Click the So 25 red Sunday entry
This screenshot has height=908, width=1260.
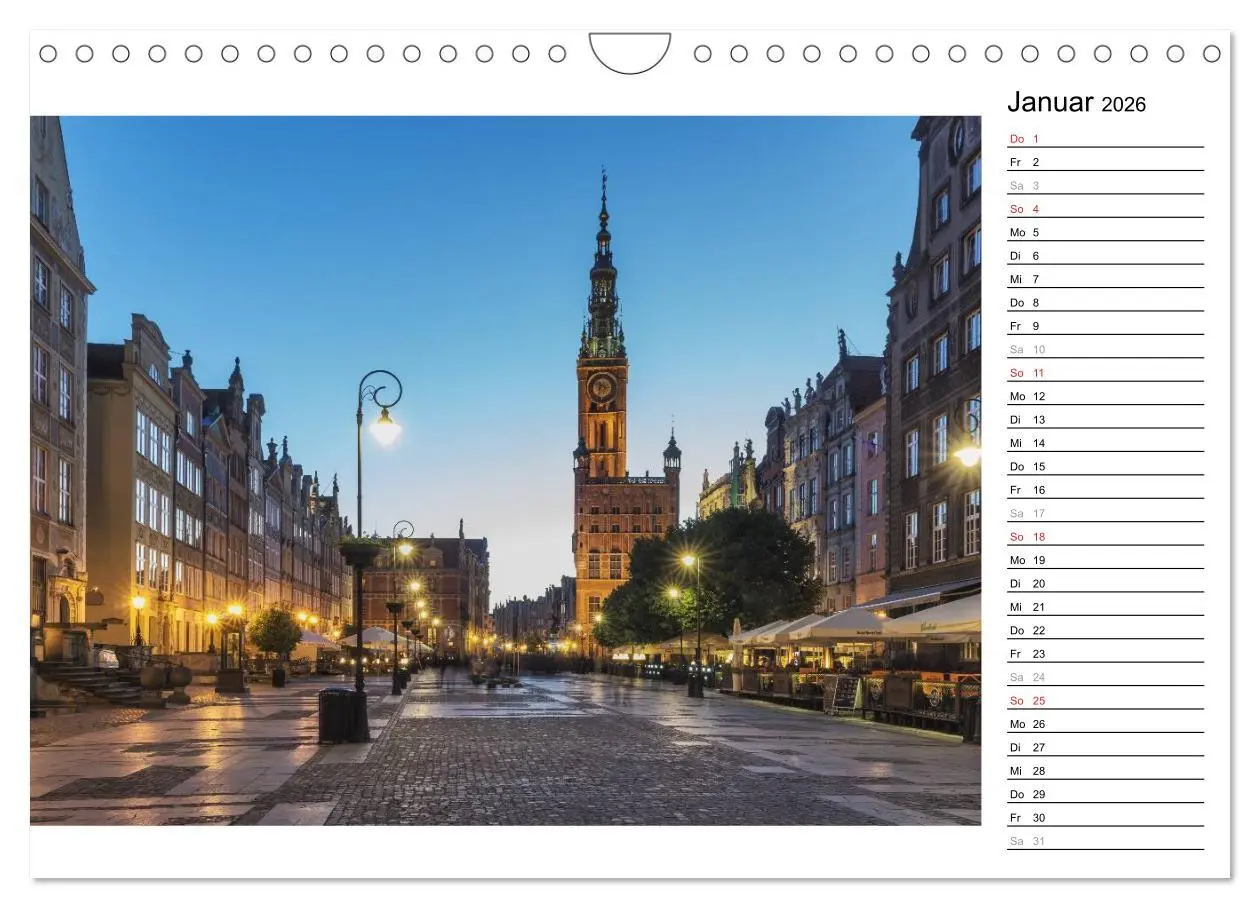(x=1026, y=701)
